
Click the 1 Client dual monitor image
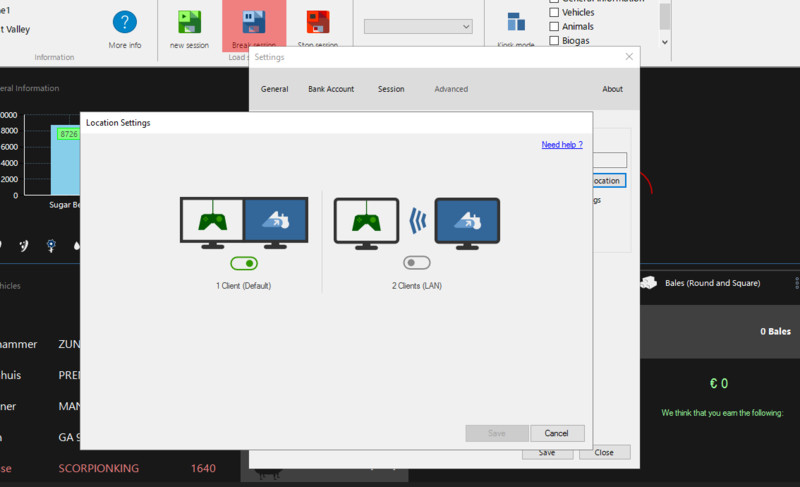coord(244,220)
